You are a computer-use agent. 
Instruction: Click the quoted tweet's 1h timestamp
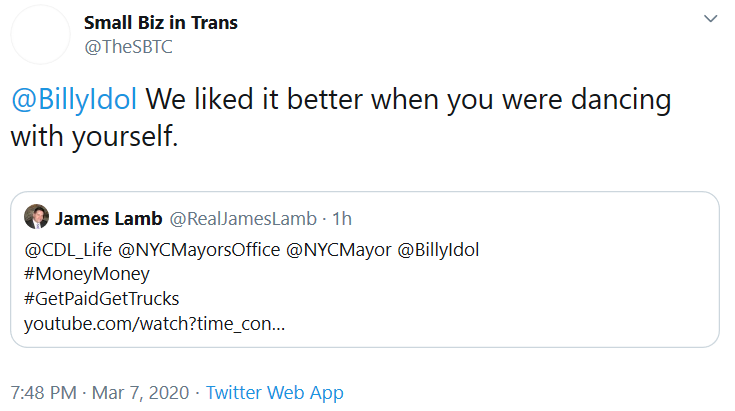[342, 218]
